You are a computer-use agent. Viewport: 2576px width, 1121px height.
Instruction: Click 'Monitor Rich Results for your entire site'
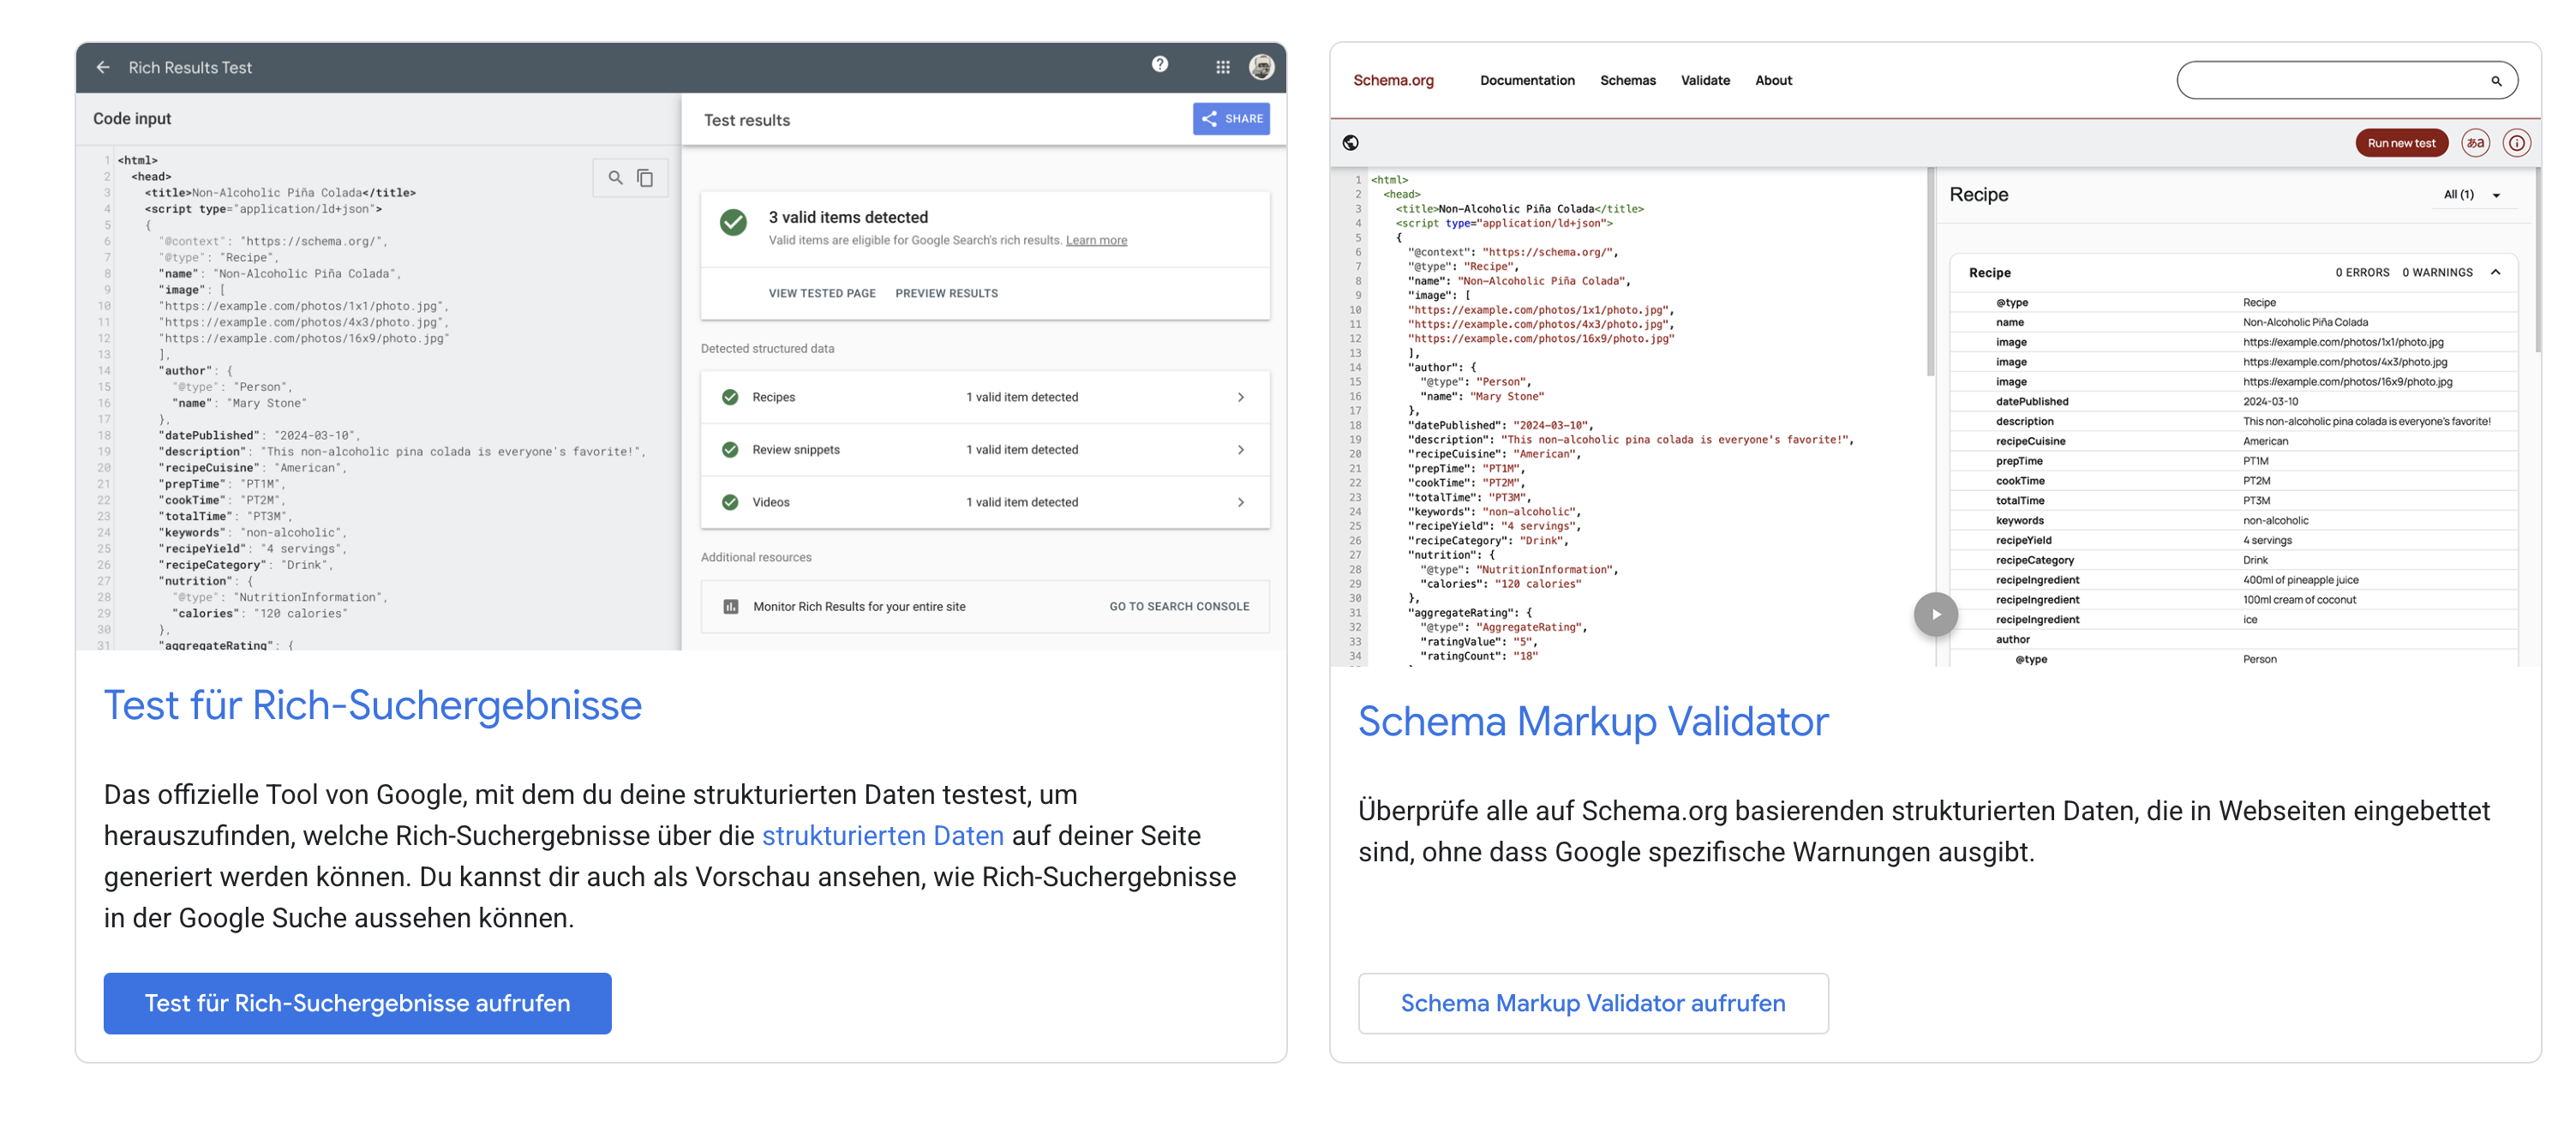click(859, 607)
